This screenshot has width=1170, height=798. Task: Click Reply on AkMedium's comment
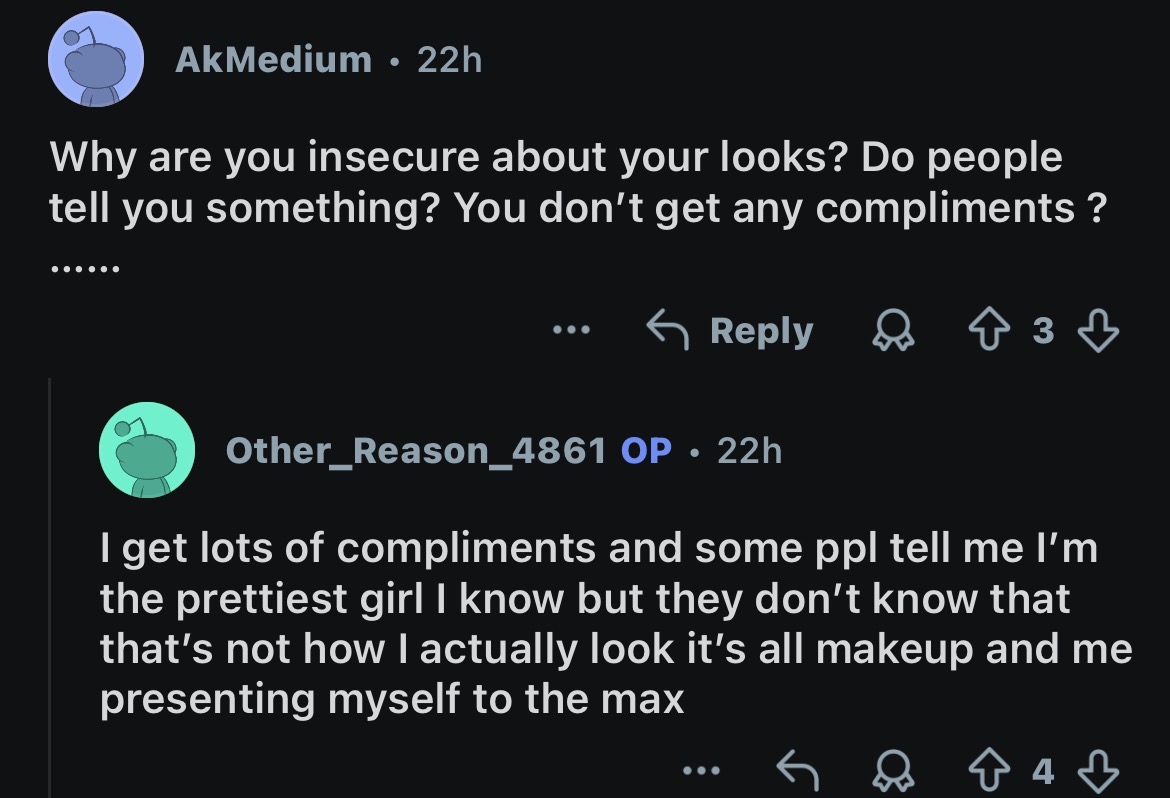(730, 331)
